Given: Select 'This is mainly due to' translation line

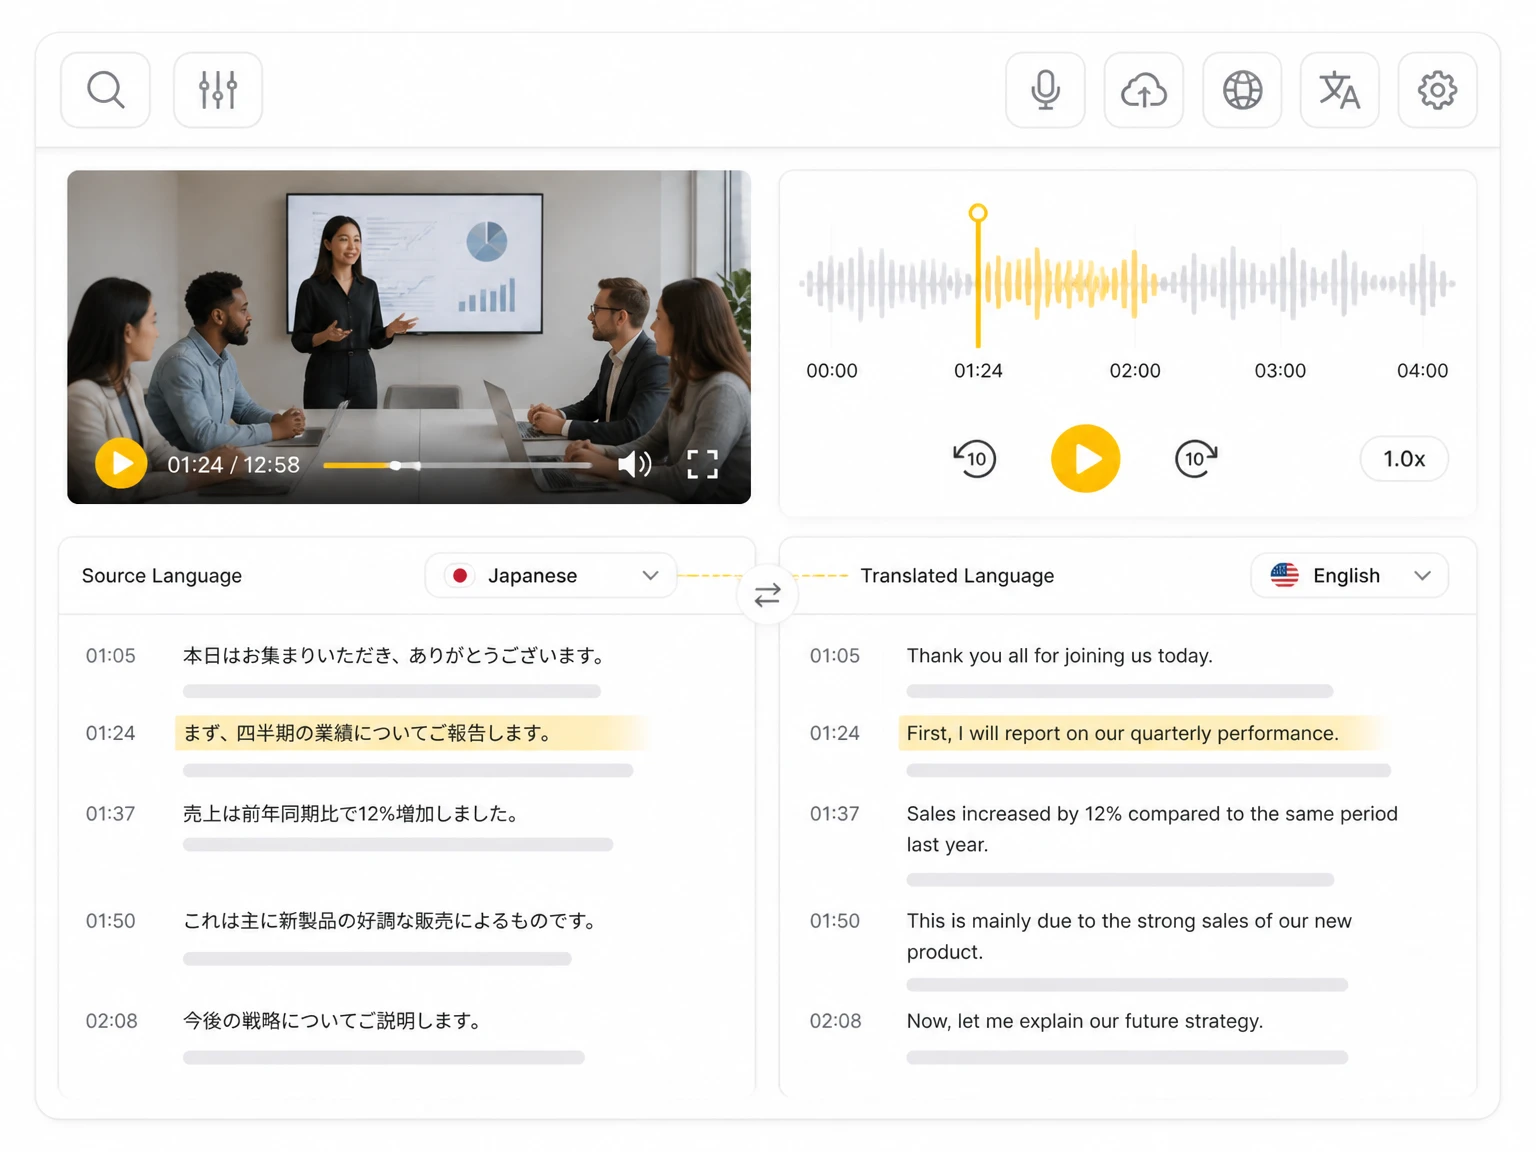Looking at the screenshot, I should (x=1129, y=936).
